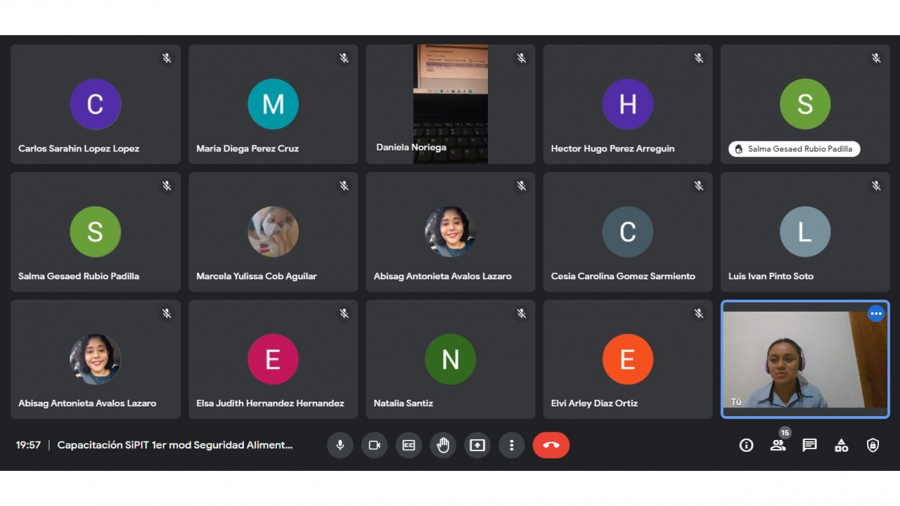Select Carlos Sarahin Lopez Lopez tile avatar
Screen dimensions: 900x506
click(95, 104)
